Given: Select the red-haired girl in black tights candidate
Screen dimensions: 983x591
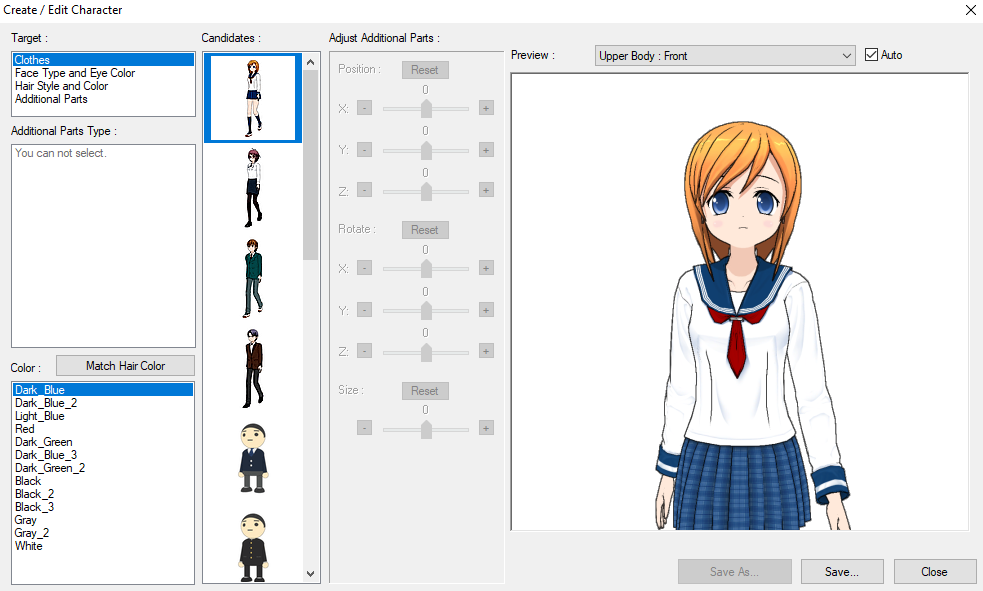Looking at the screenshot, I should (253, 188).
